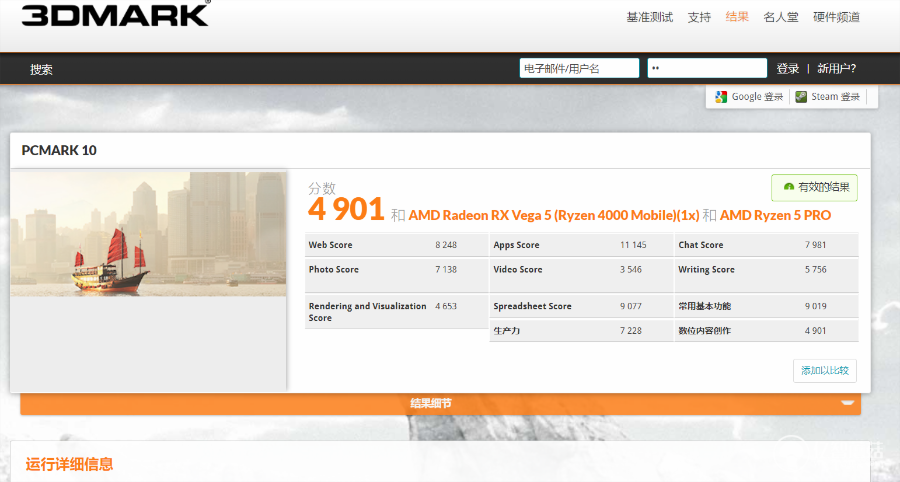Click the value 9 019

(816, 306)
